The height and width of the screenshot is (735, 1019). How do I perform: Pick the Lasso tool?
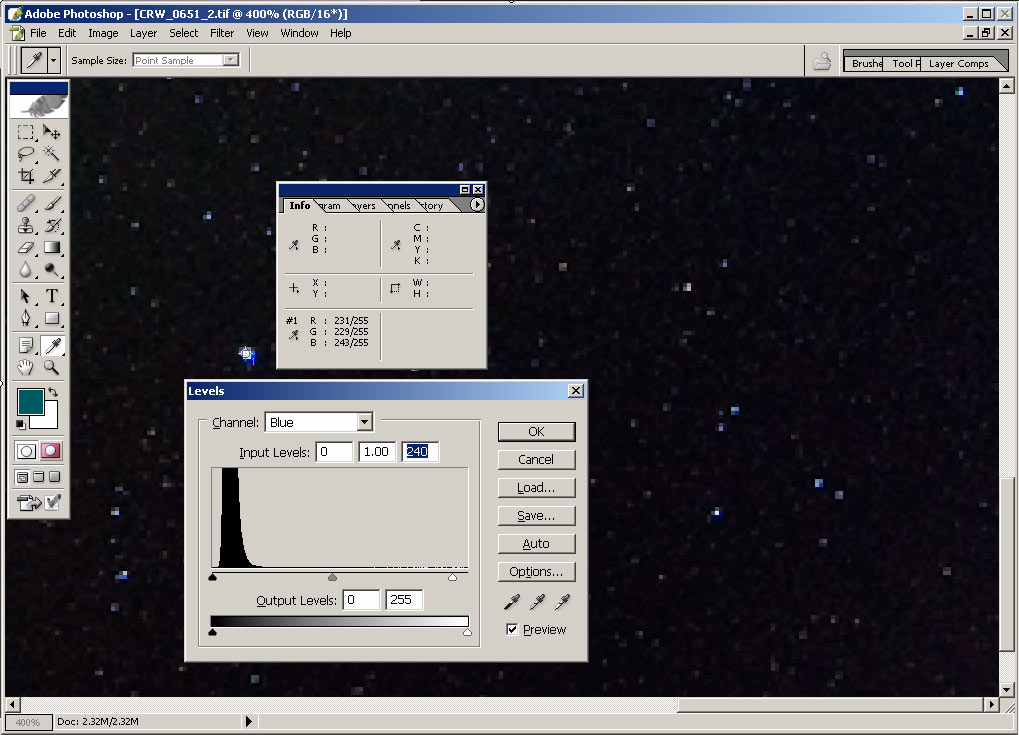tap(26, 154)
